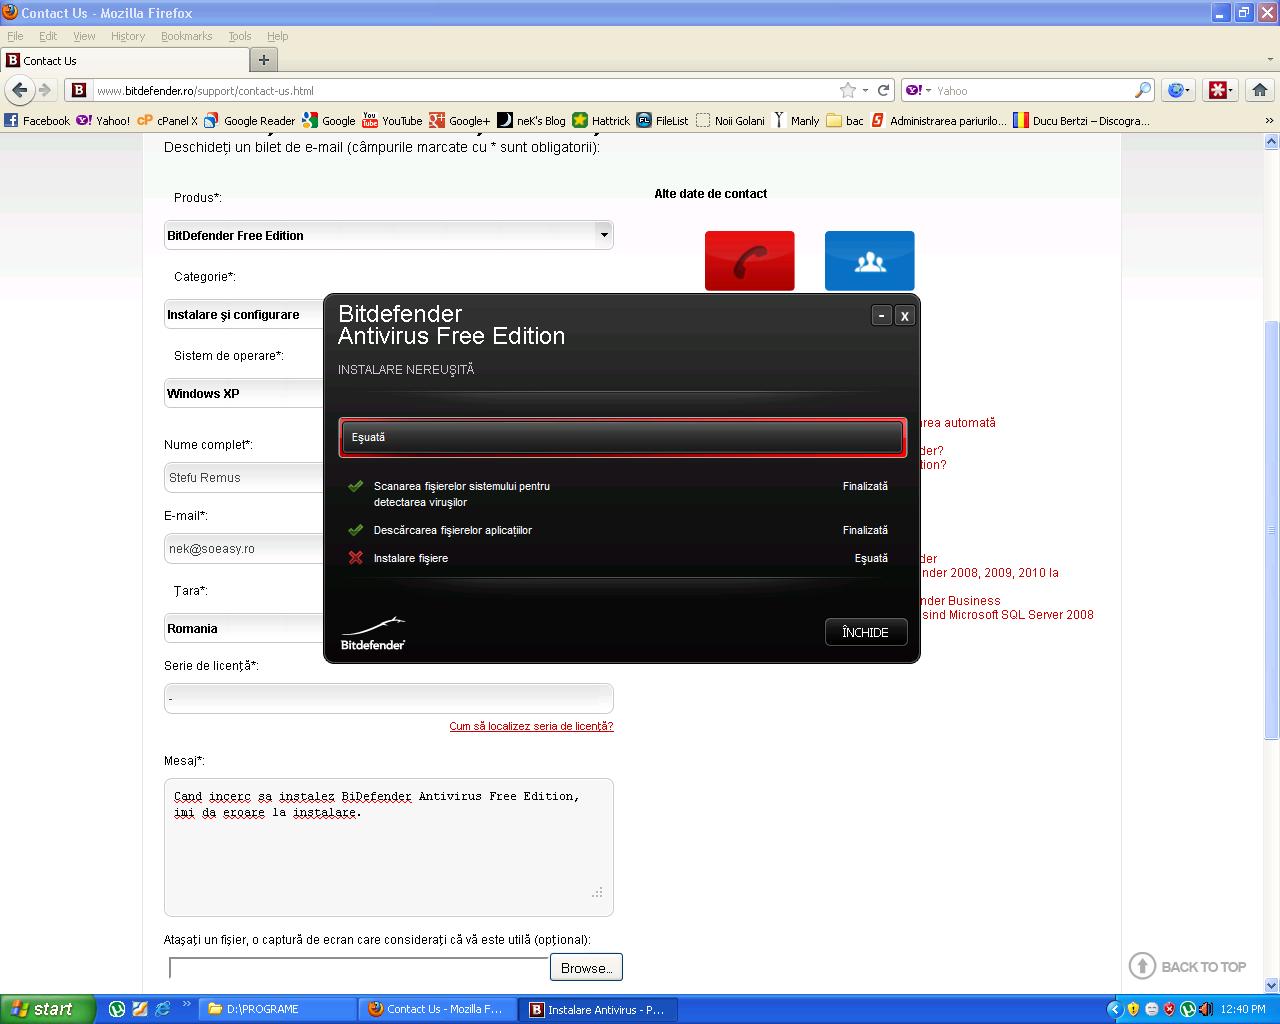Screen dimensions: 1280x1024
Task: Click the page vertical scrollbar thumb
Action: coord(1272,530)
